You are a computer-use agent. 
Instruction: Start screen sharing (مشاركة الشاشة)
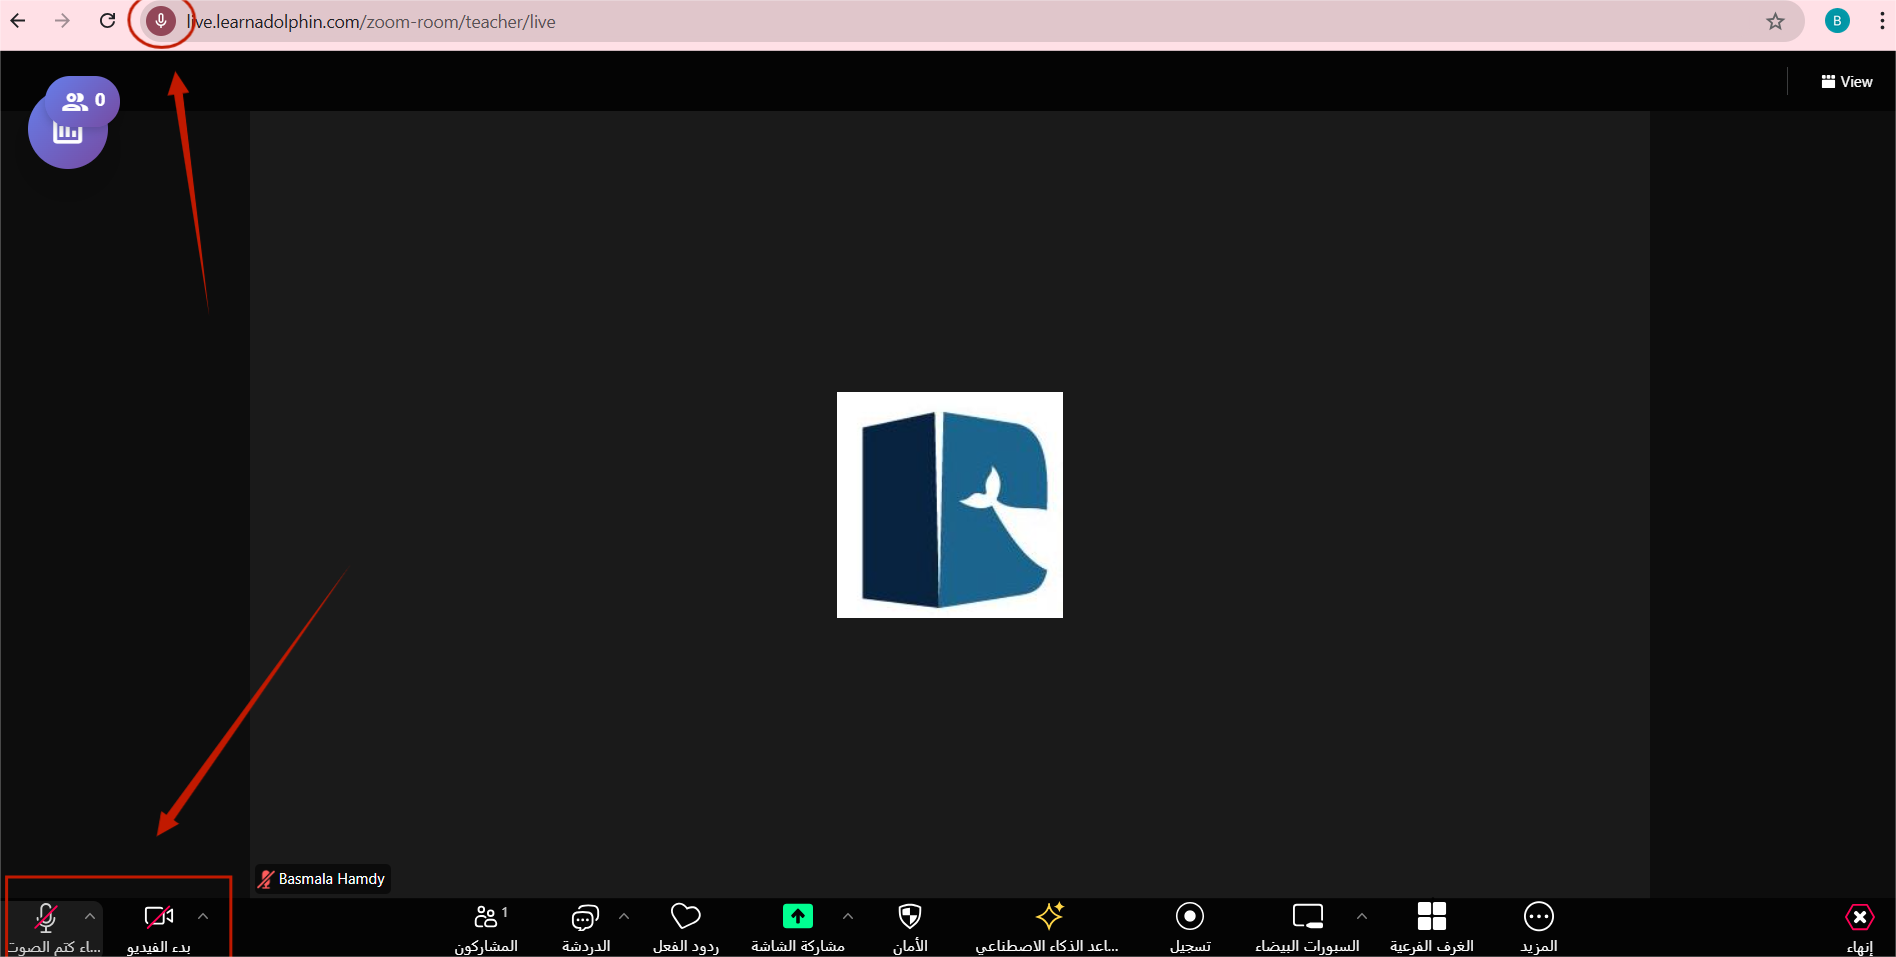click(797, 926)
